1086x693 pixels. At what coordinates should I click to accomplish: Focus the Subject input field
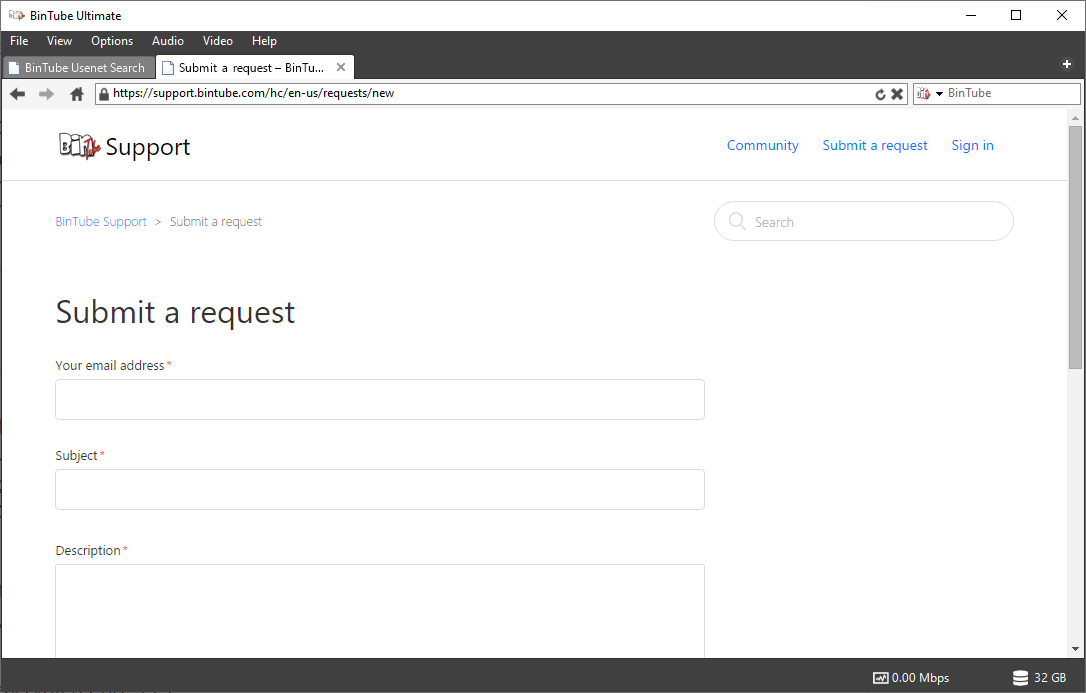point(380,489)
